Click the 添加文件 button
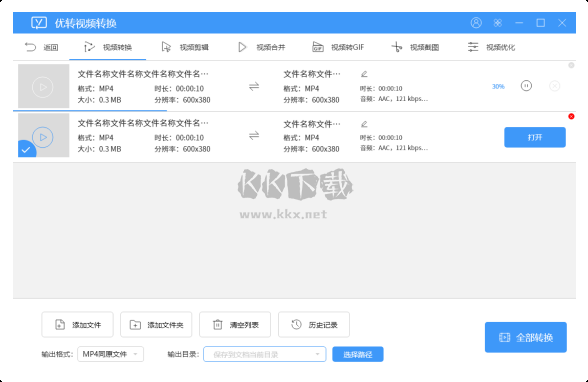588x382 pixels. click(77, 325)
